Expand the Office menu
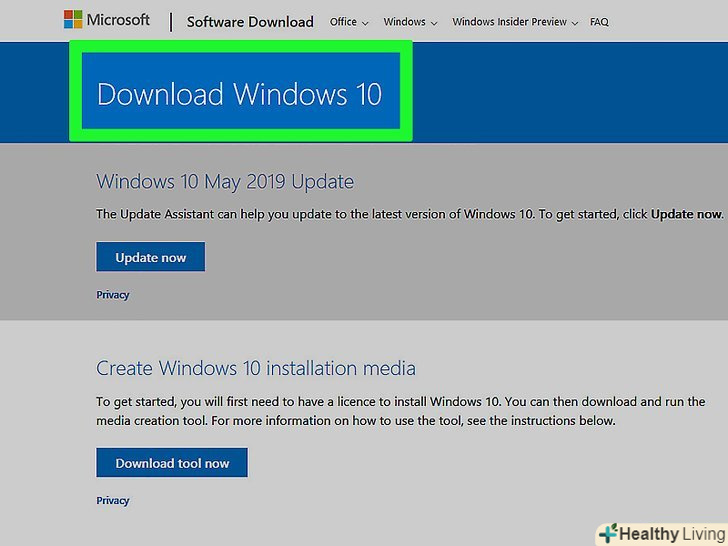This screenshot has height=546, width=728. [349, 22]
